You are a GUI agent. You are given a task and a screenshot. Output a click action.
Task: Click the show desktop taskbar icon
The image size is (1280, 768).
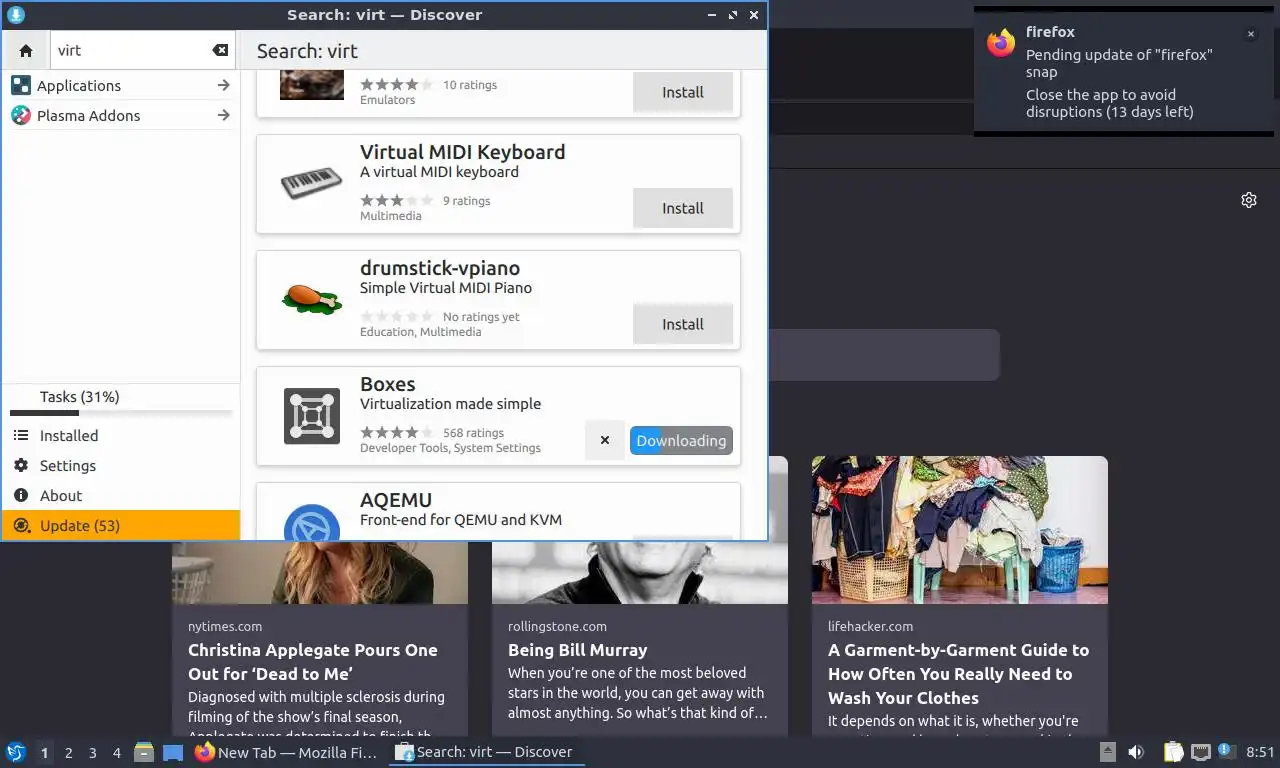click(x=173, y=752)
